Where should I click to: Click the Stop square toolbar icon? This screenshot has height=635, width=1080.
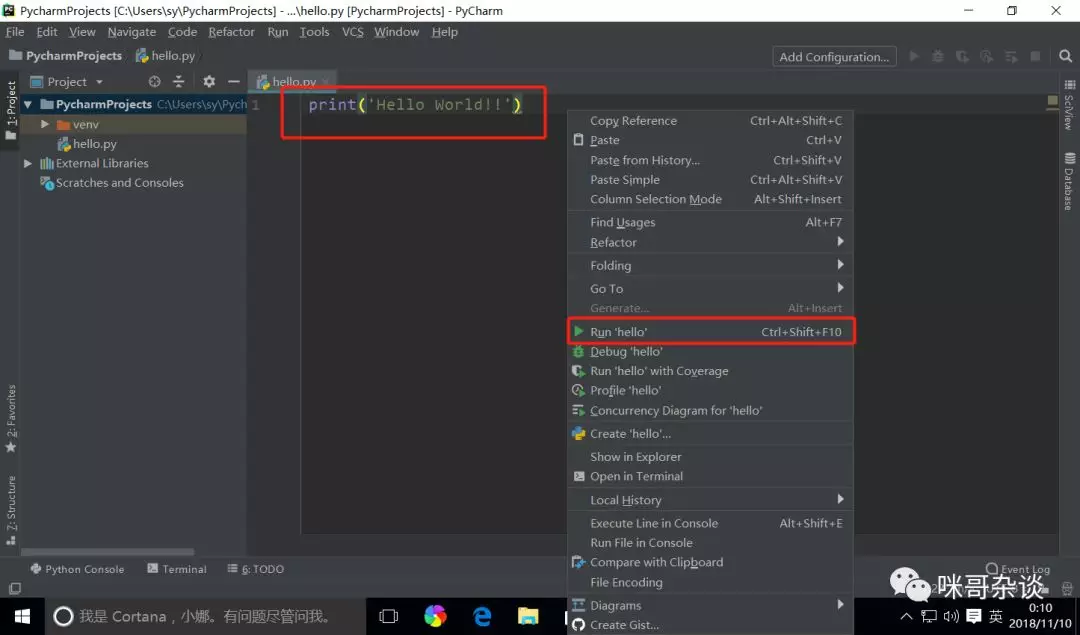coord(1035,56)
